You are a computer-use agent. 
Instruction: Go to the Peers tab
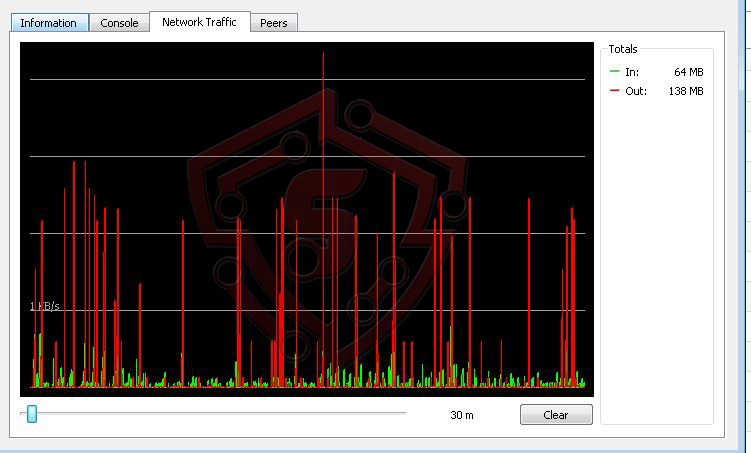[273, 23]
